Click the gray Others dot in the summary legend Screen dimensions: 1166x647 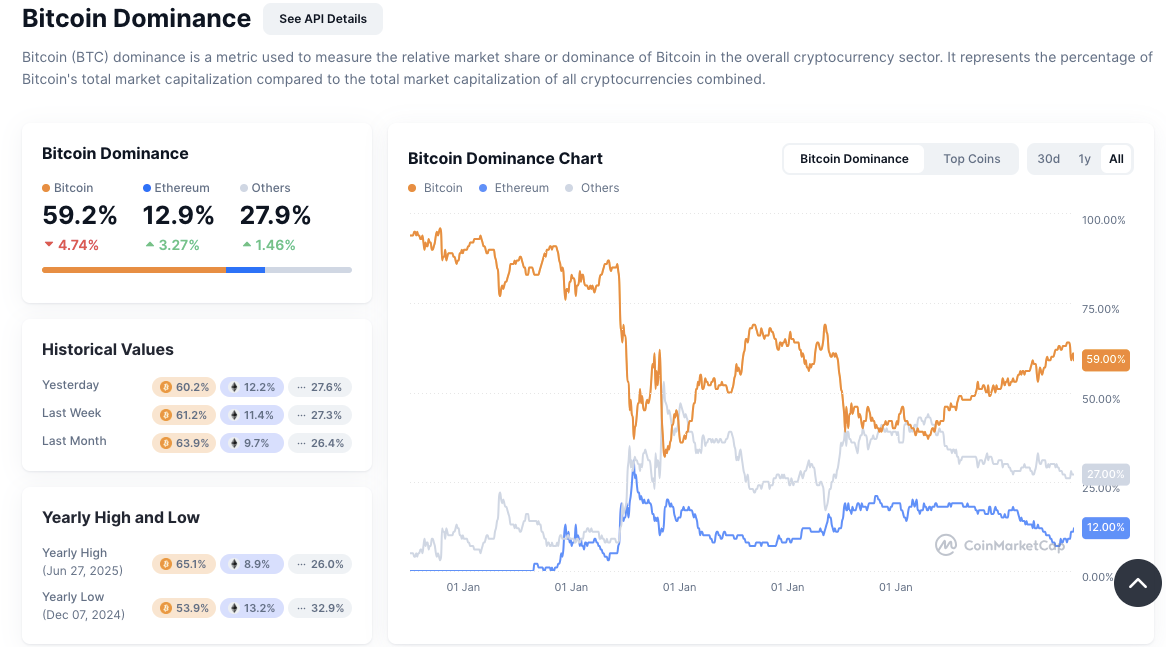[x=242, y=187]
